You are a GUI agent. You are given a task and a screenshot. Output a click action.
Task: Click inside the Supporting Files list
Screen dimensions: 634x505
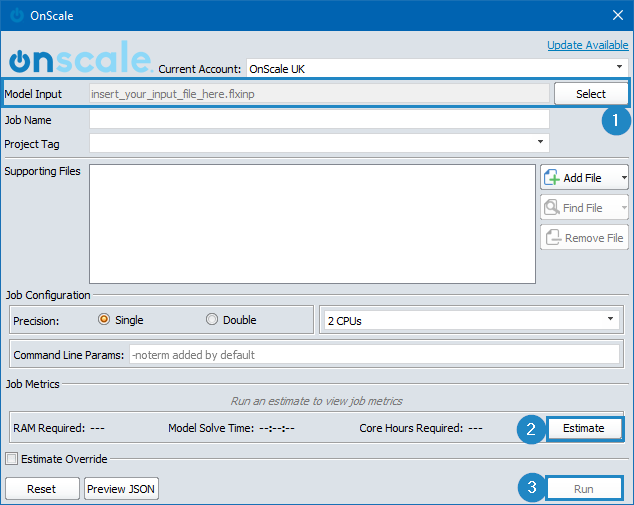click(x=312, y=224)
